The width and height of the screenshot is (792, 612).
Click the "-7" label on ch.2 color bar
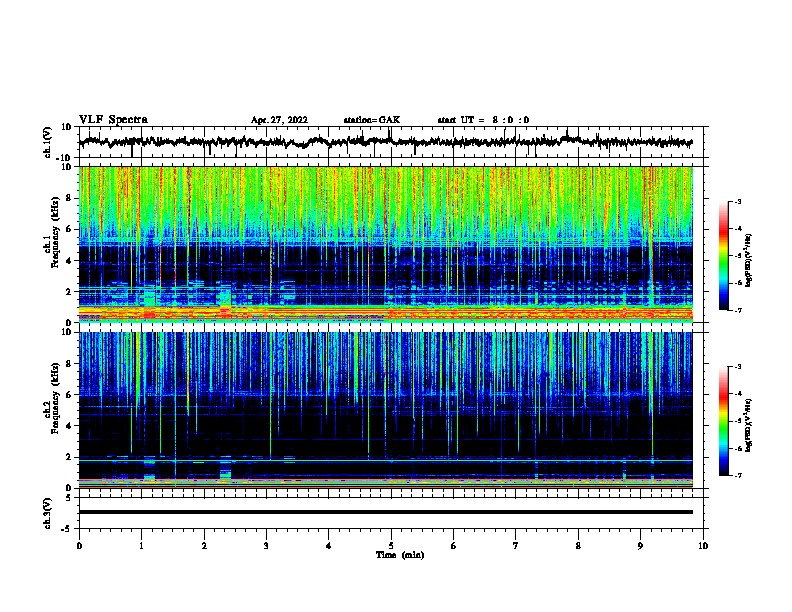pos(737,476)
